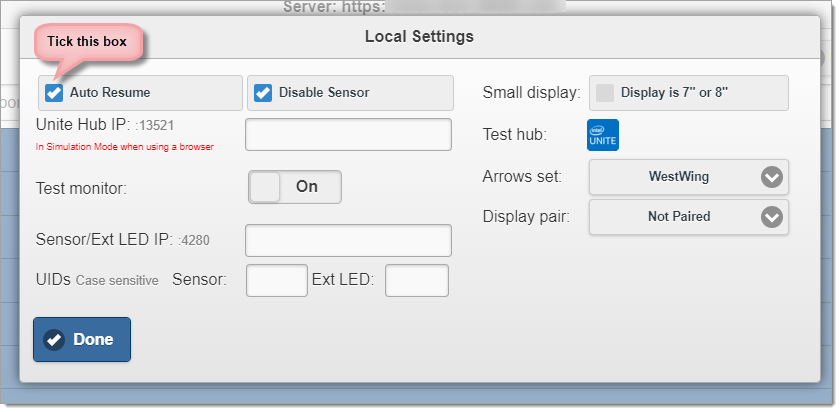This screenshot has width=840, height=412.
Task: Click the checkmark icon on Done button
Action: pyautogui.click(x=54, y=340)
